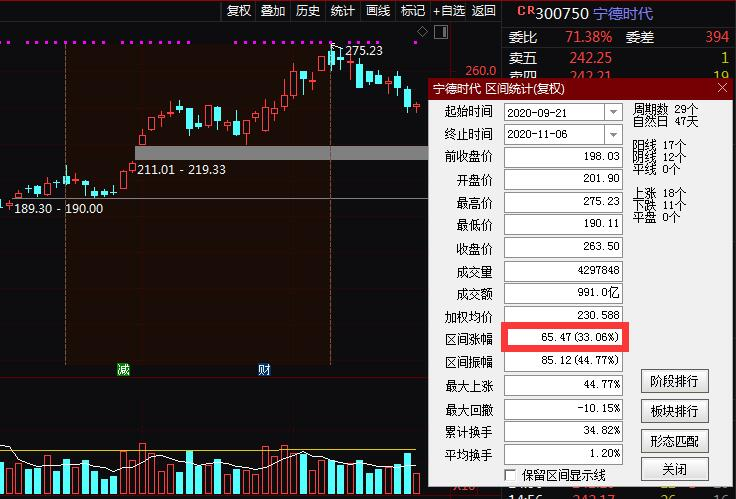Click the 阶段排行 button
The width and height of the screenshot is (736, 499).
pos(675,381)
